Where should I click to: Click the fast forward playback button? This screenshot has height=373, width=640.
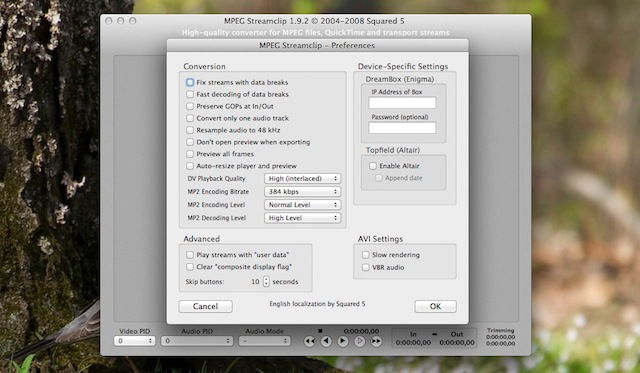tap(376, 341)
